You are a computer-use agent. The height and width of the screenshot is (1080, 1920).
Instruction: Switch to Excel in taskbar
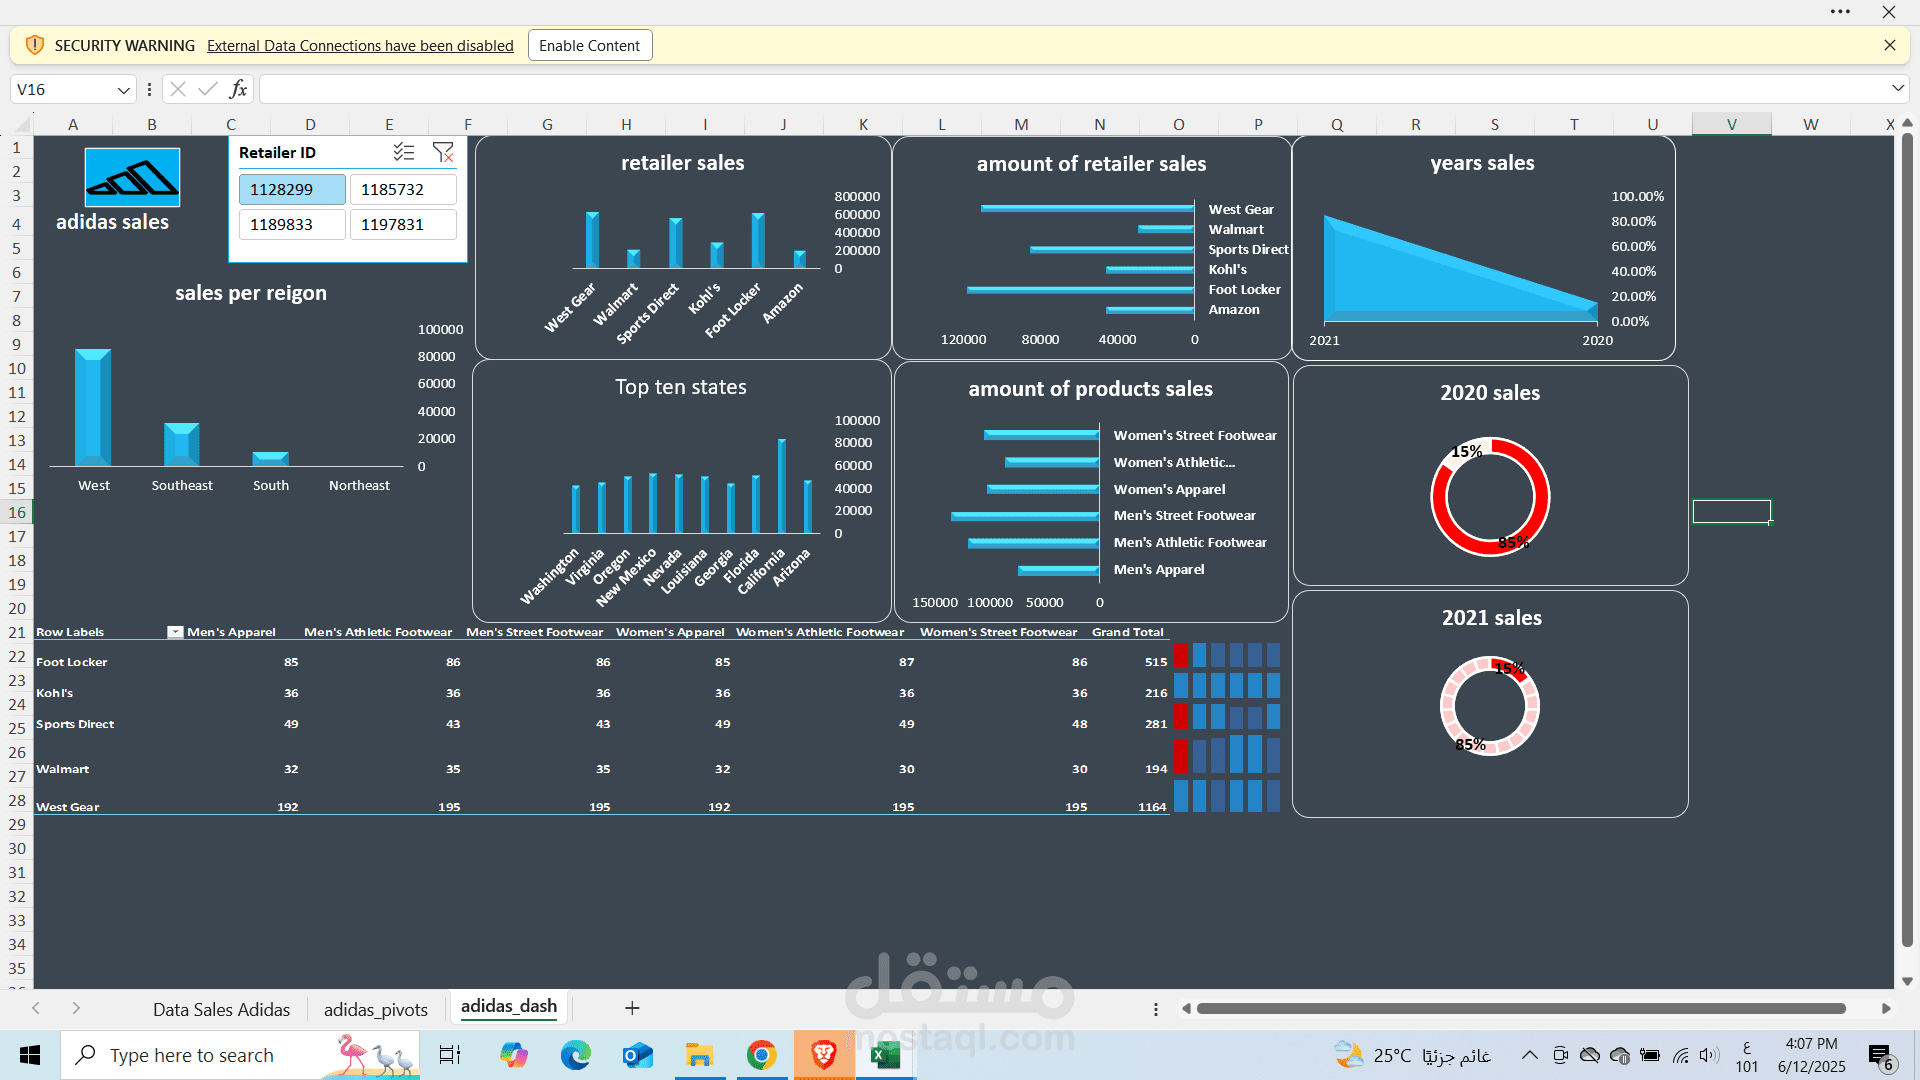coord(886,1055)
